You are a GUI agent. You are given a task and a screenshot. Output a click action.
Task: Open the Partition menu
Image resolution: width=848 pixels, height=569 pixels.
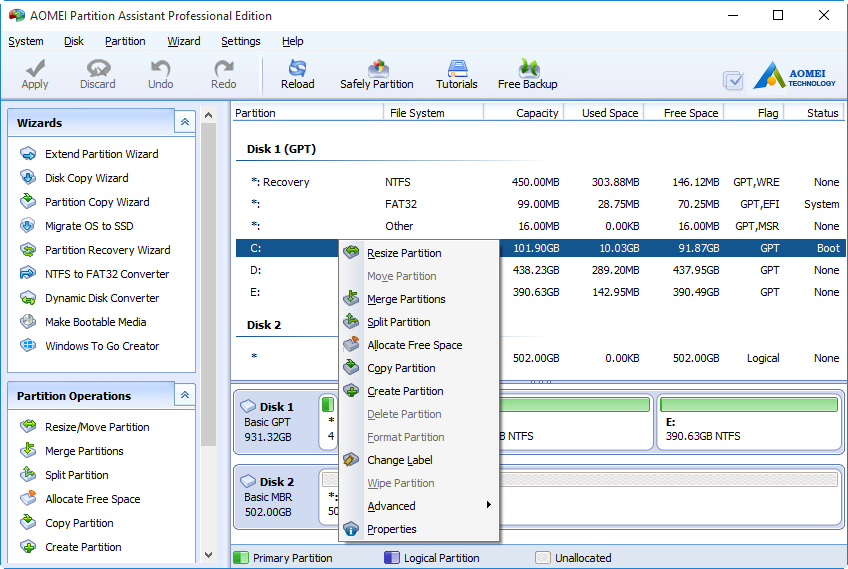click(125, 41)
